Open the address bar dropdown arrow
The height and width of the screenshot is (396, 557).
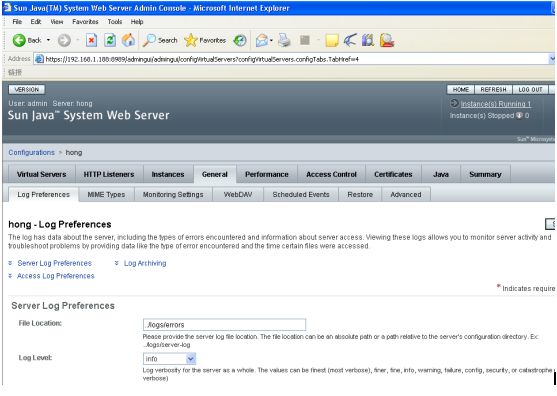click(x=552, y=59)
